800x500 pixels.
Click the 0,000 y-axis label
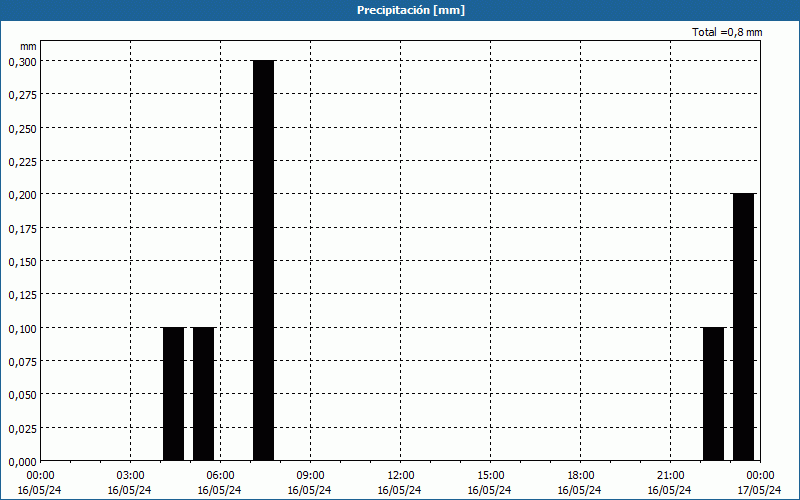tap(22, 462)
